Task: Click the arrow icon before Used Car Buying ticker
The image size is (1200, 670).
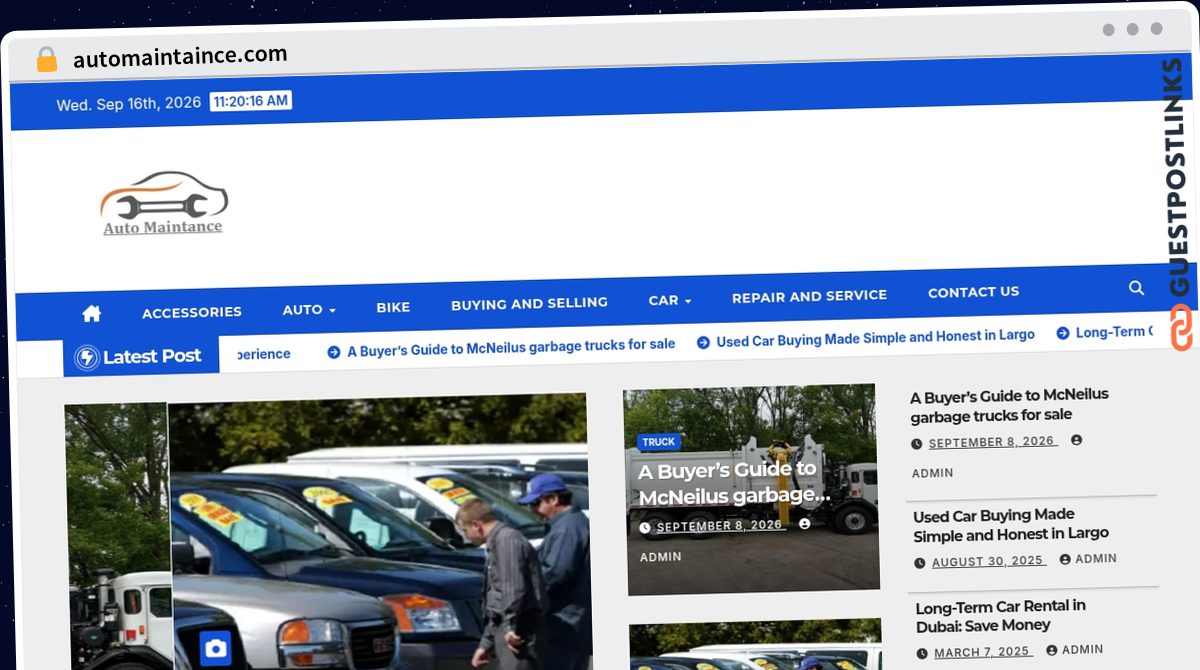Action: pos(703,342)
